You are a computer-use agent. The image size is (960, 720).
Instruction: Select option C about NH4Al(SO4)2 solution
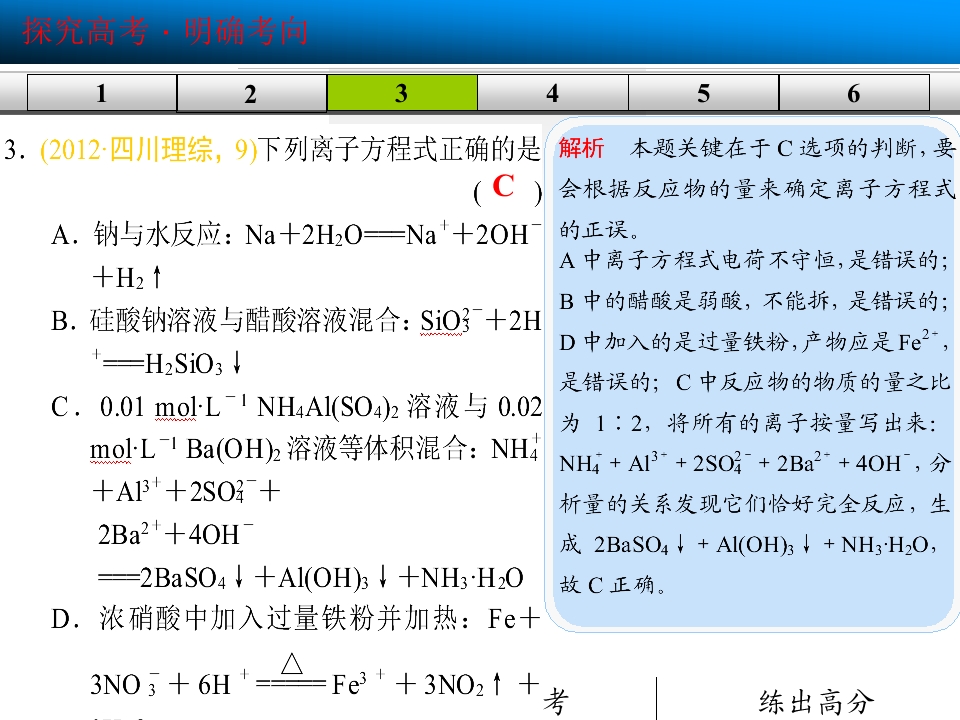click(296, 492)
